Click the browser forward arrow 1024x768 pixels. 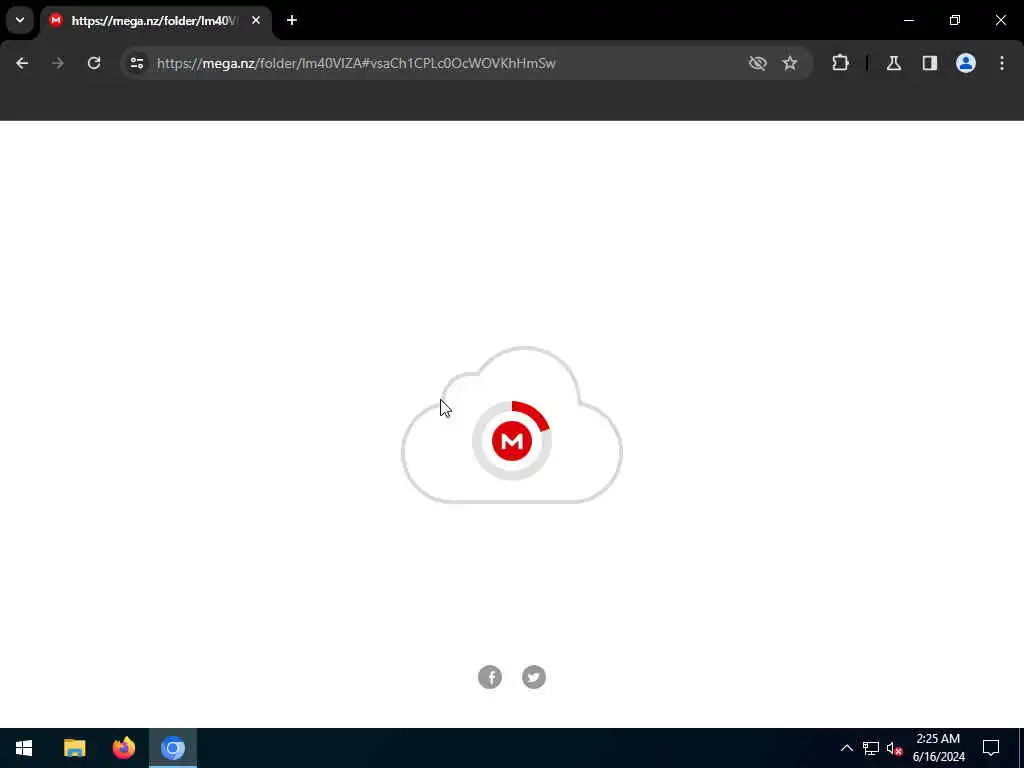[x=58, y=63]
